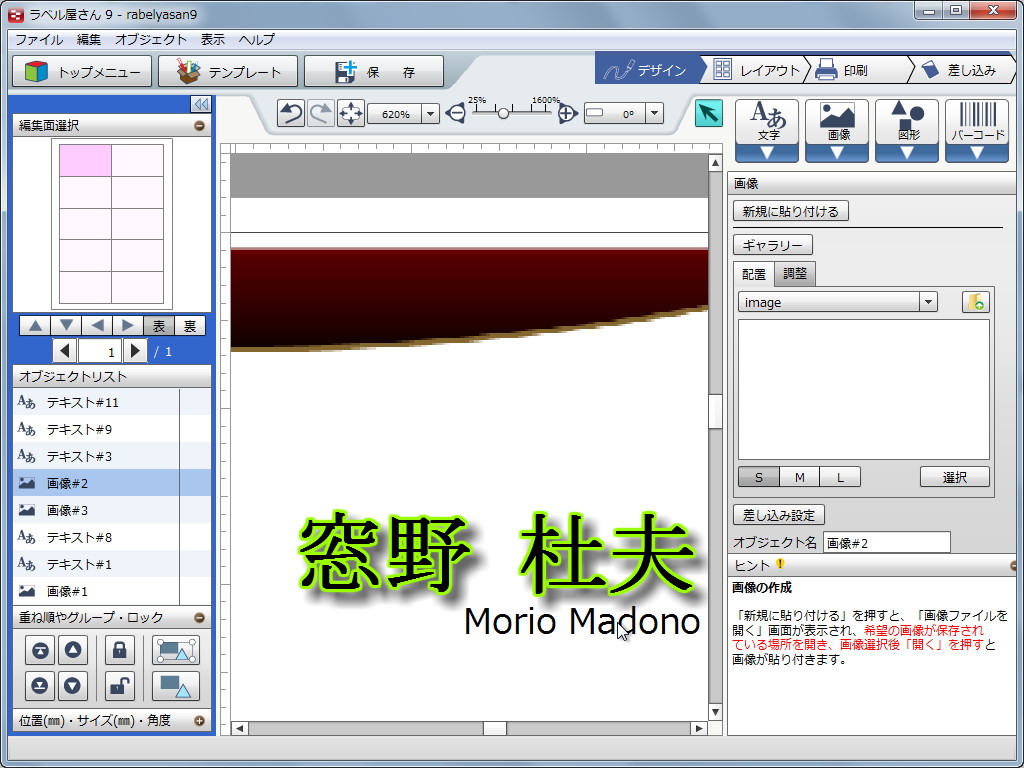
Task: Open the 表示 menu
Action: [212, 39]
